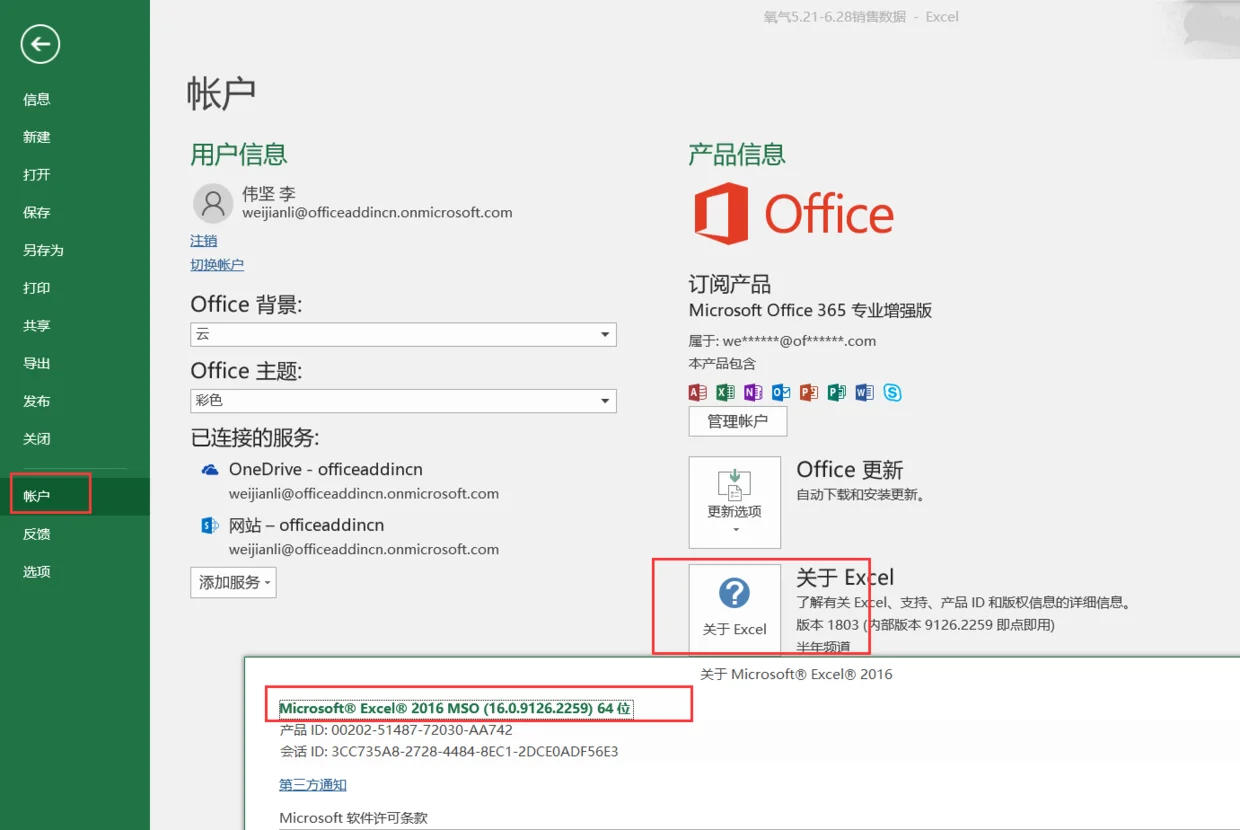Click the PowerPoint product icon
The image size is (1240, 830).
(809, 392)
